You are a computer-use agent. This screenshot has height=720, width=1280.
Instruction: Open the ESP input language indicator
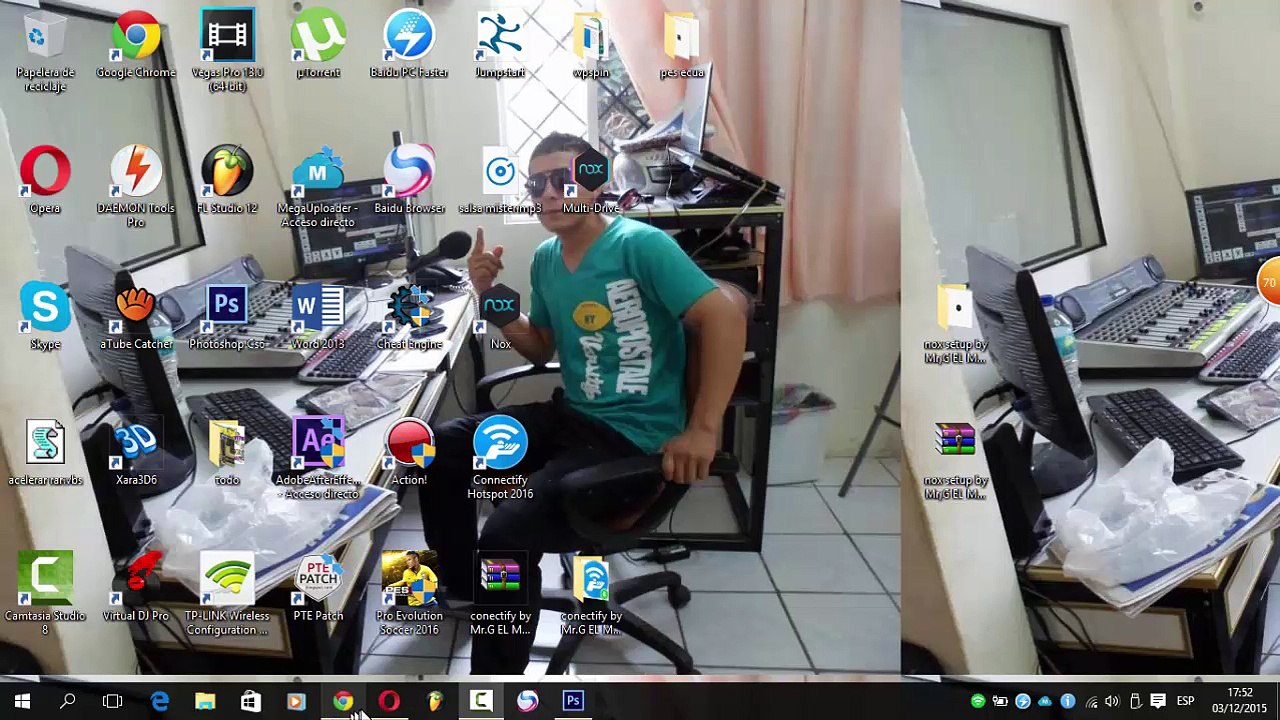(x=1185, y=701)
